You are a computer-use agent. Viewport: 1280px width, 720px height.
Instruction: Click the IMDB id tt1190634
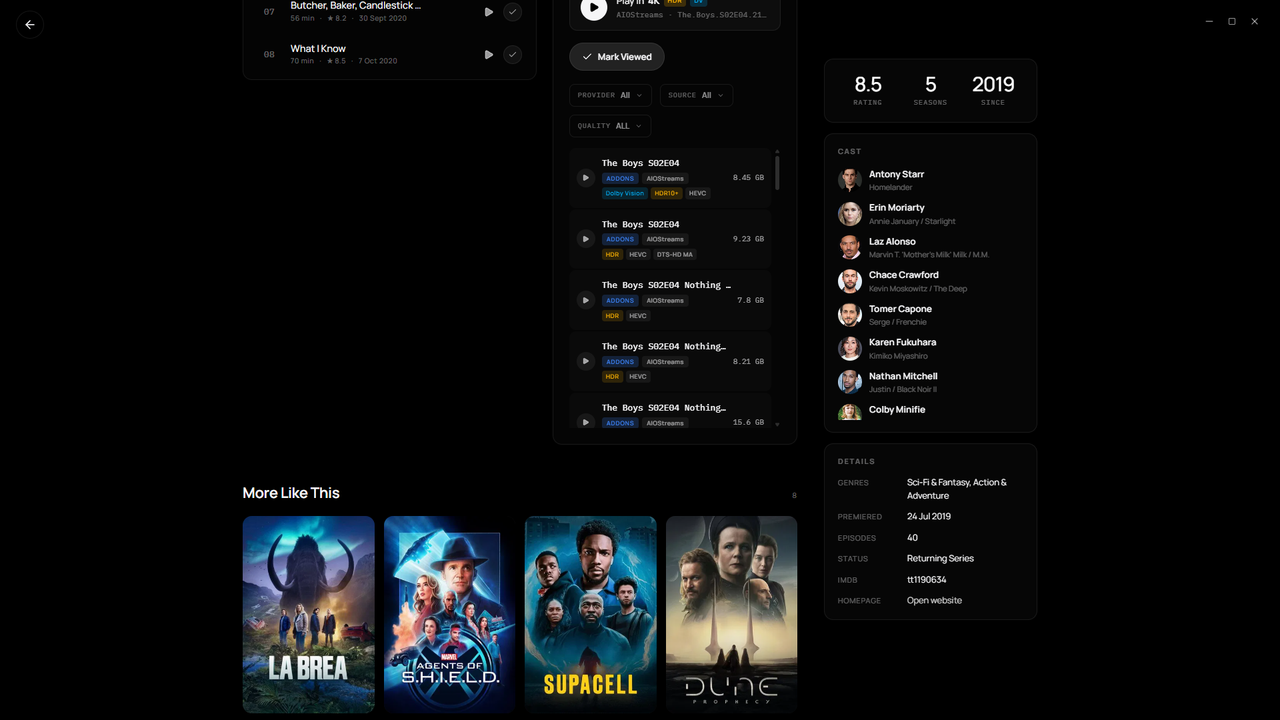pyautogui.click(x=926, y=580)
